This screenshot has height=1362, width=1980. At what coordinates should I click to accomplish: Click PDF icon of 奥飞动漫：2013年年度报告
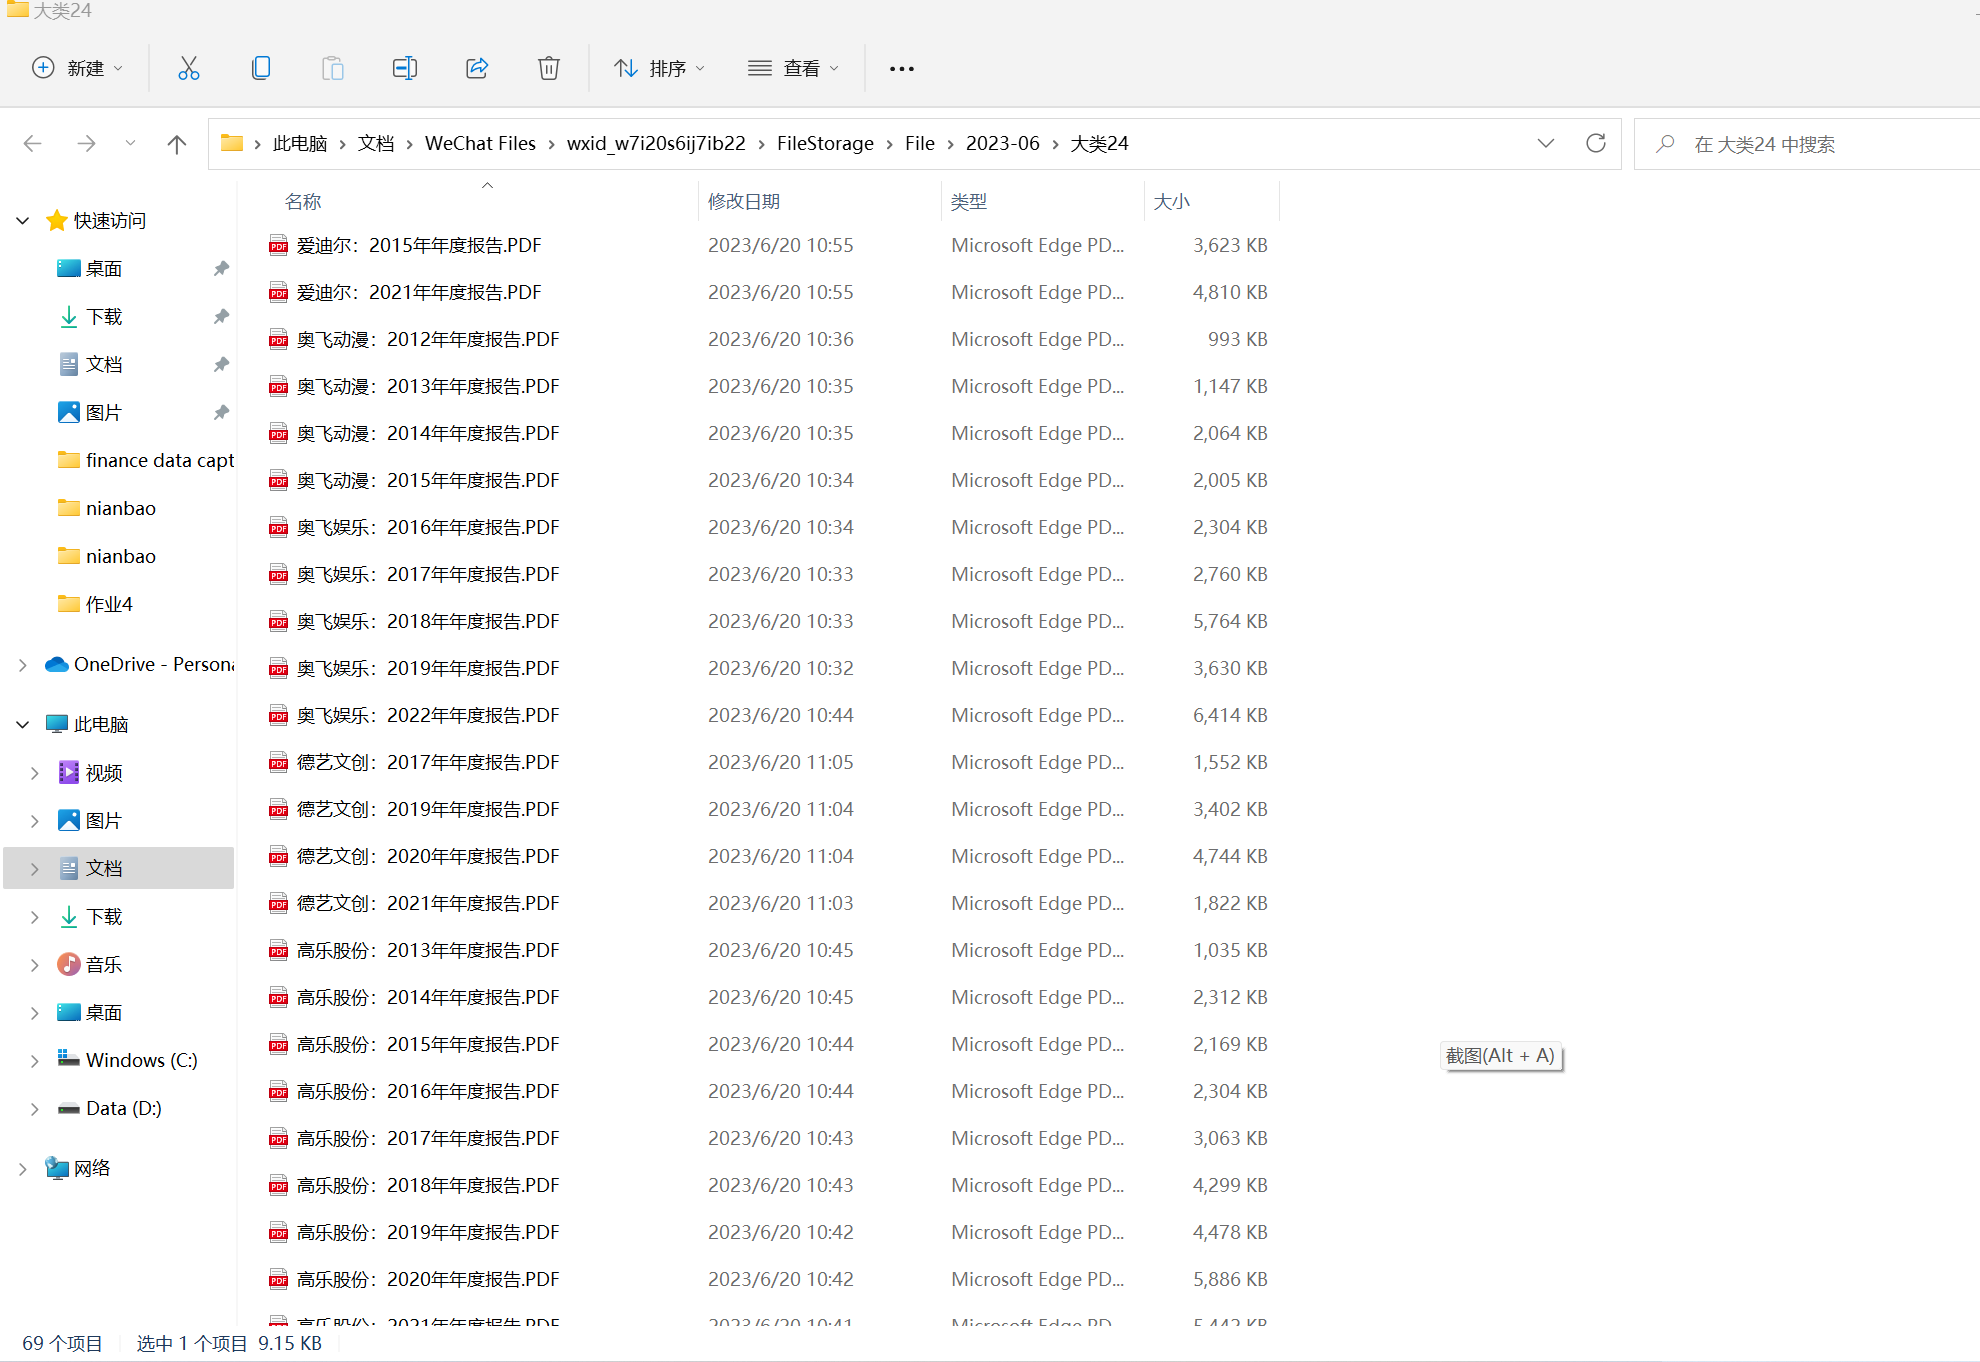[x=278, y=387]
